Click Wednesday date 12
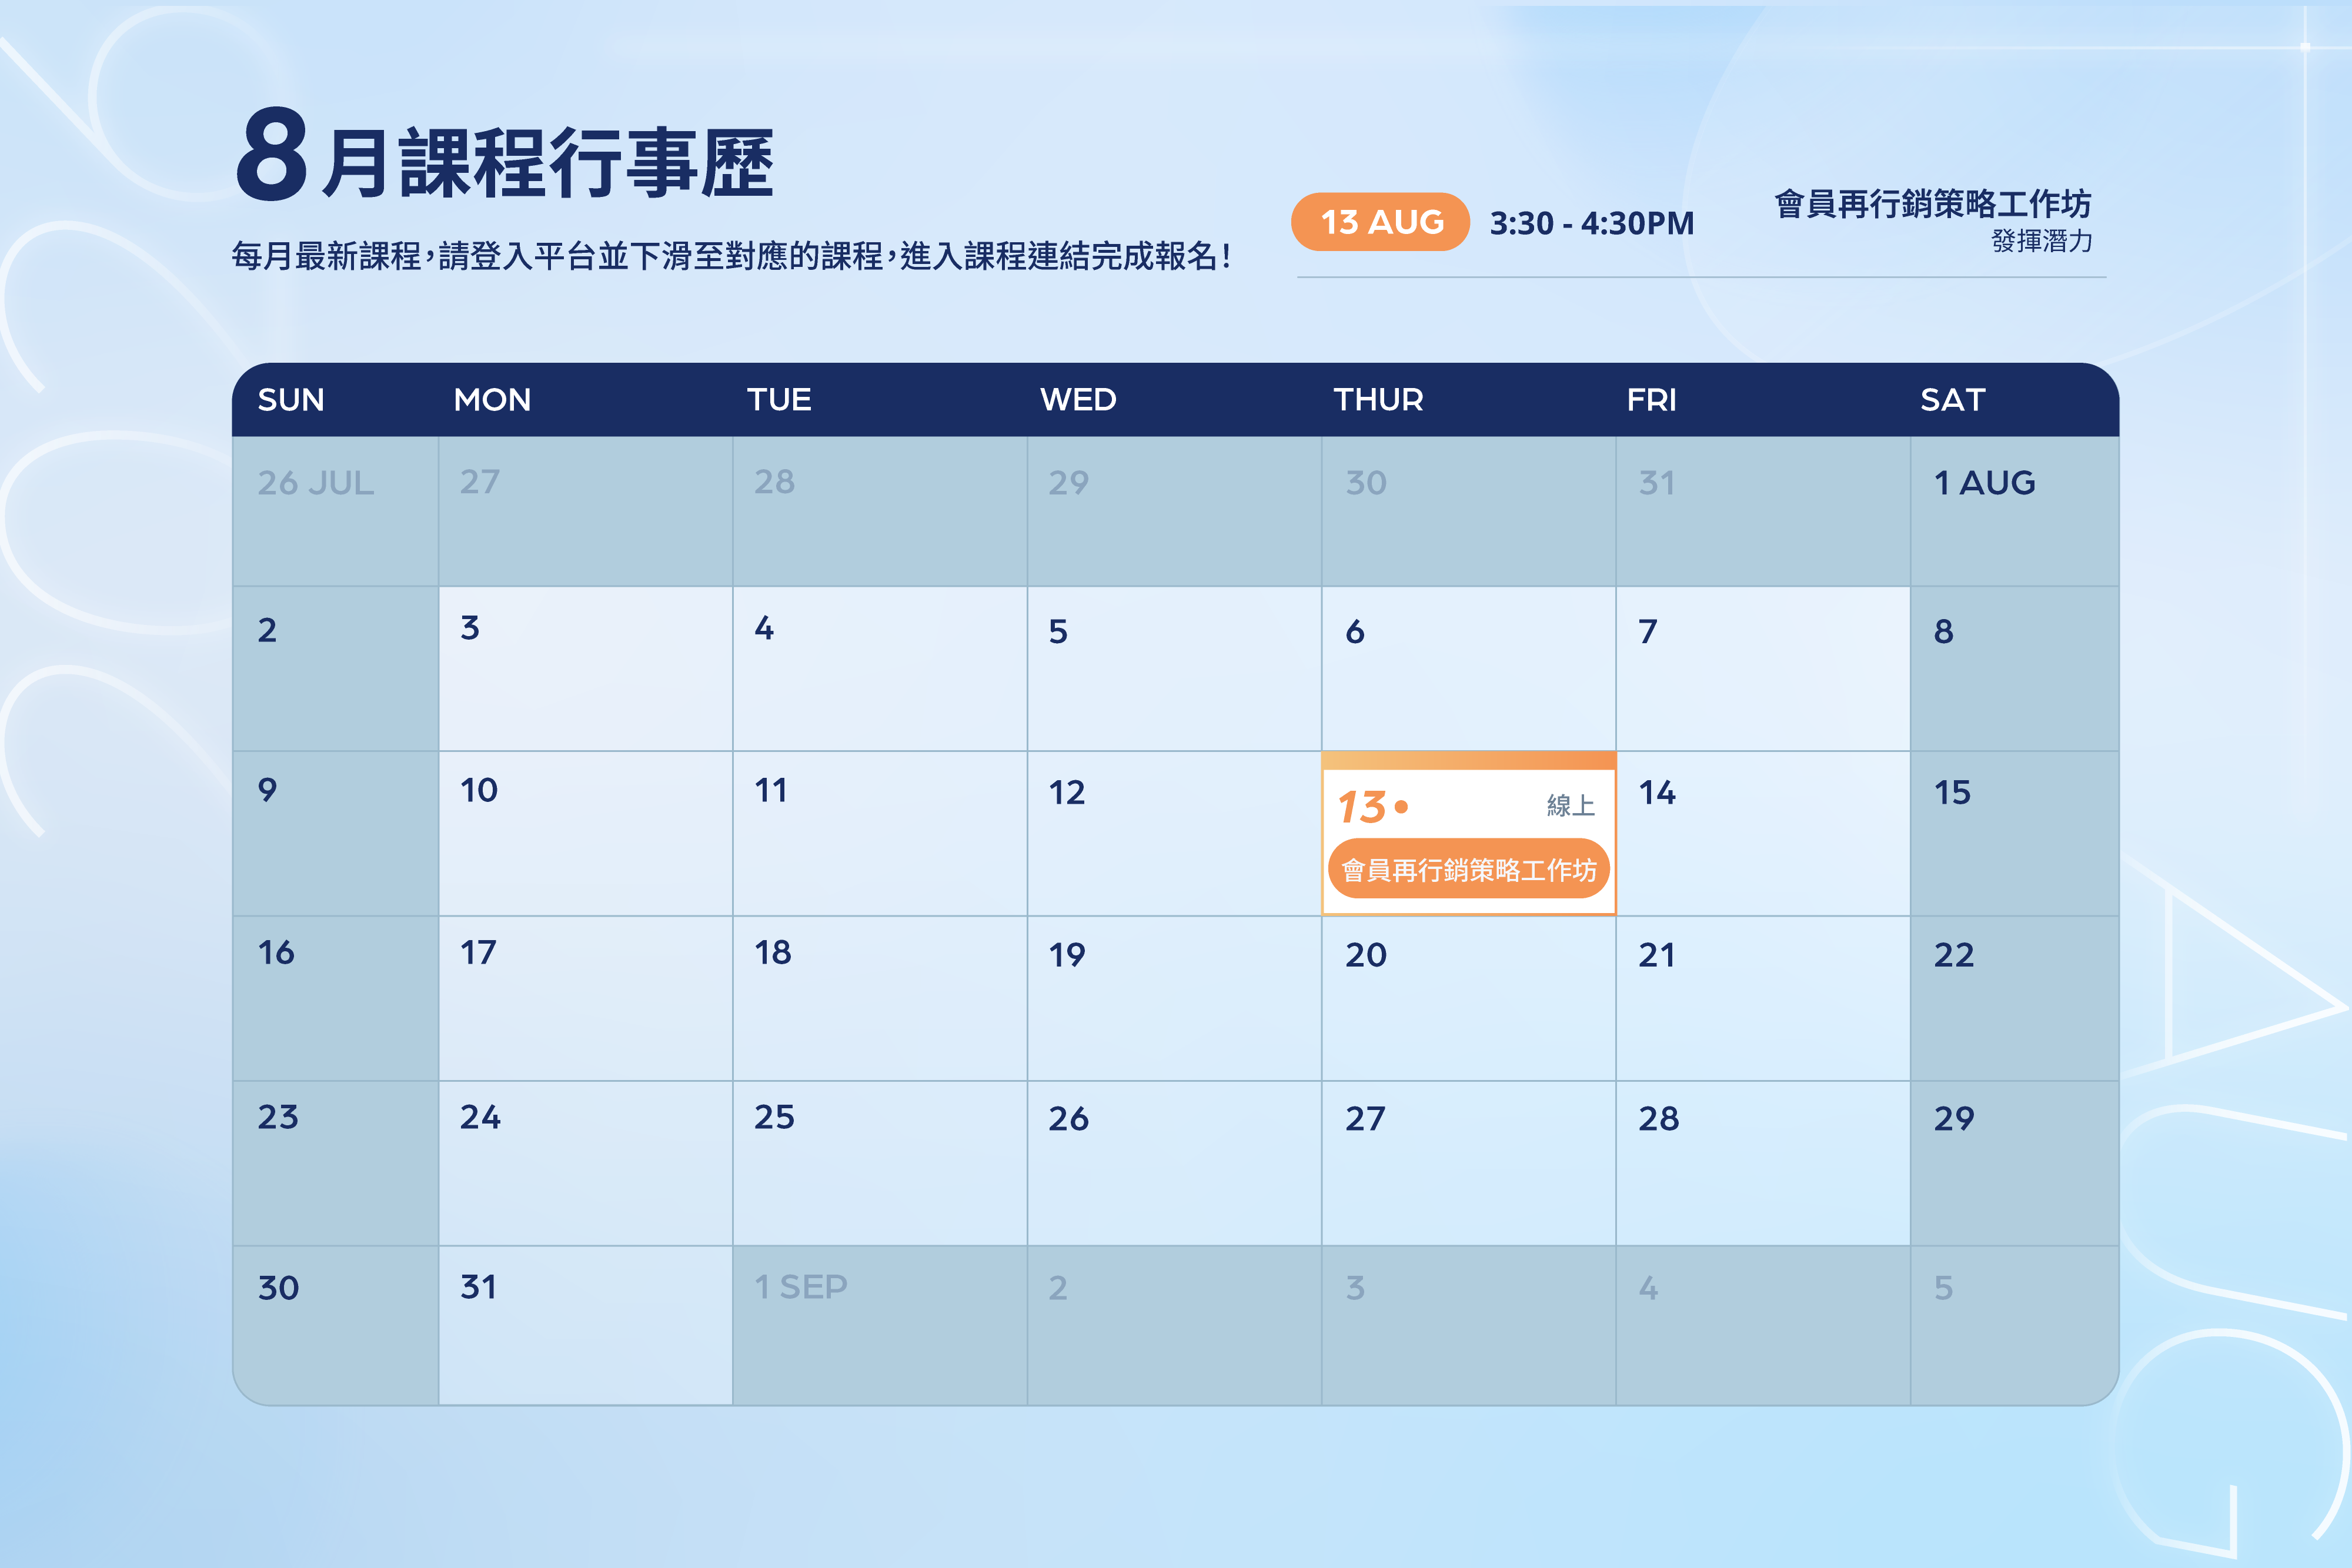Screen dimensions: 2352x1568 click(1066, 792)
